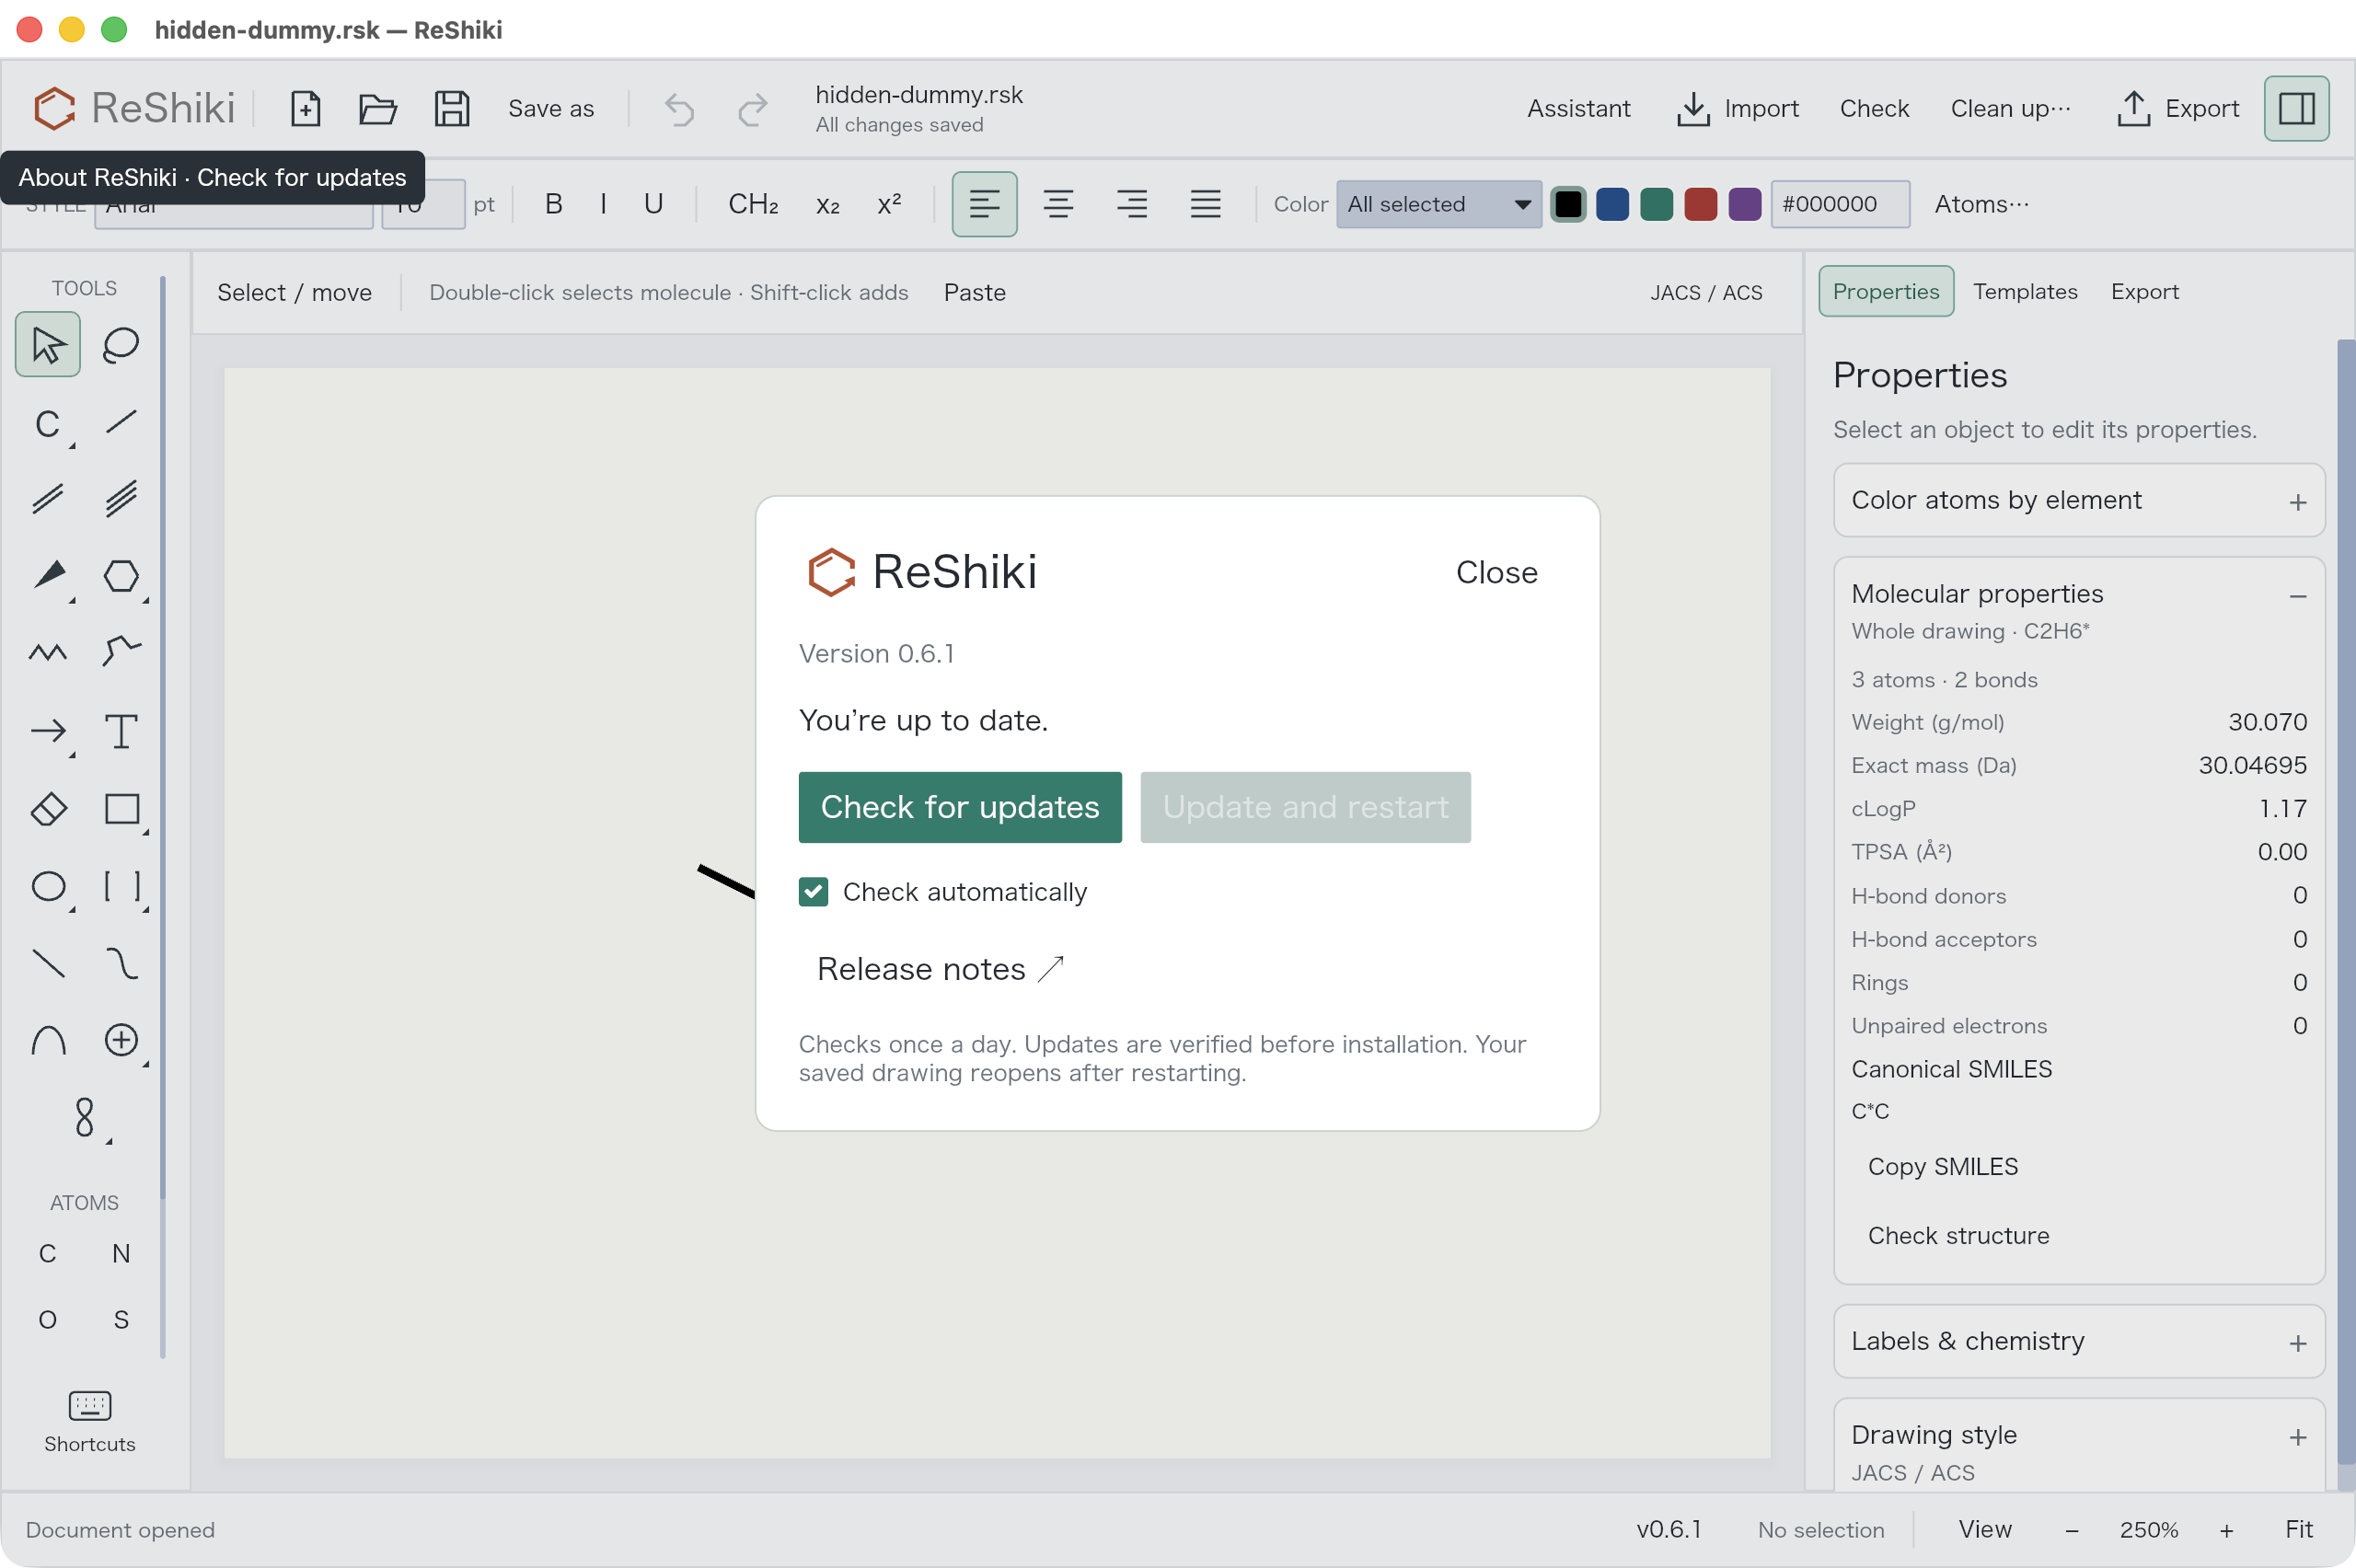
Task: Open the Color 'All selected' dropdown
Action: click(1438, 204)
